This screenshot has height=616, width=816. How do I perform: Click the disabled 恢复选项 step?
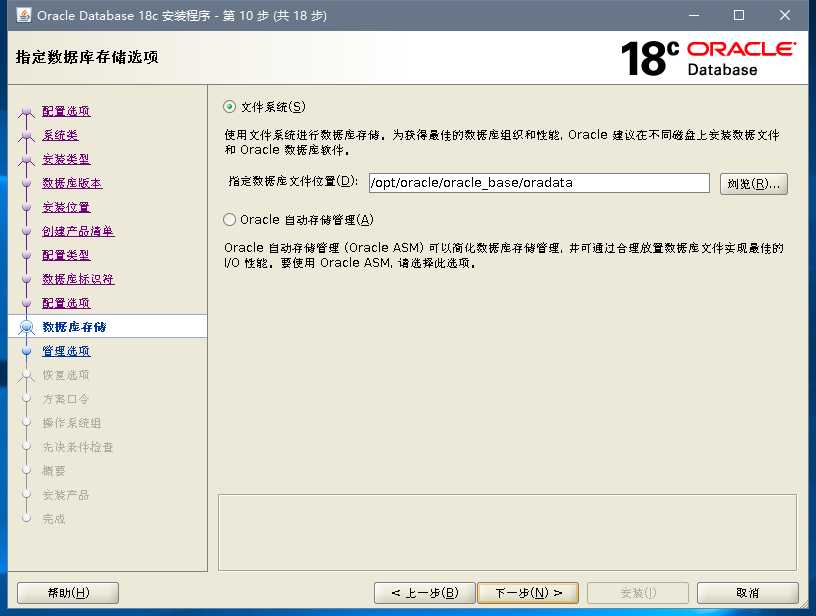(x=66, y=375)
